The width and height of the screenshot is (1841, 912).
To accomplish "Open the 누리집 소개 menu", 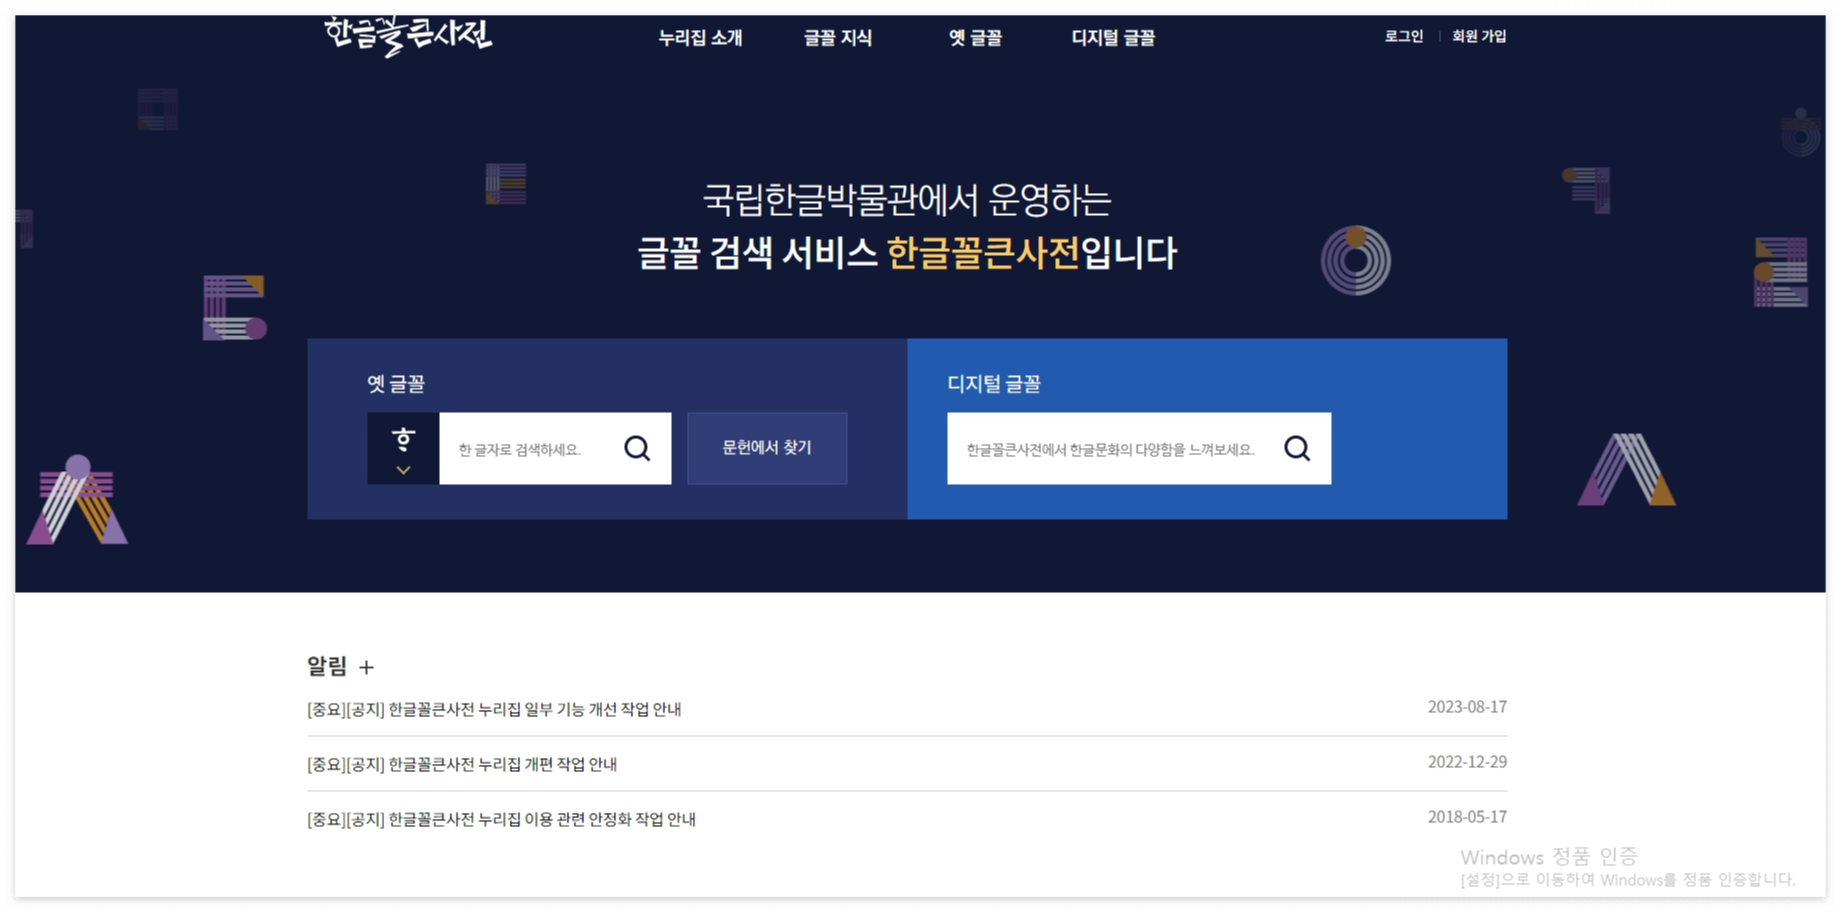I will [x=700, y=38].
